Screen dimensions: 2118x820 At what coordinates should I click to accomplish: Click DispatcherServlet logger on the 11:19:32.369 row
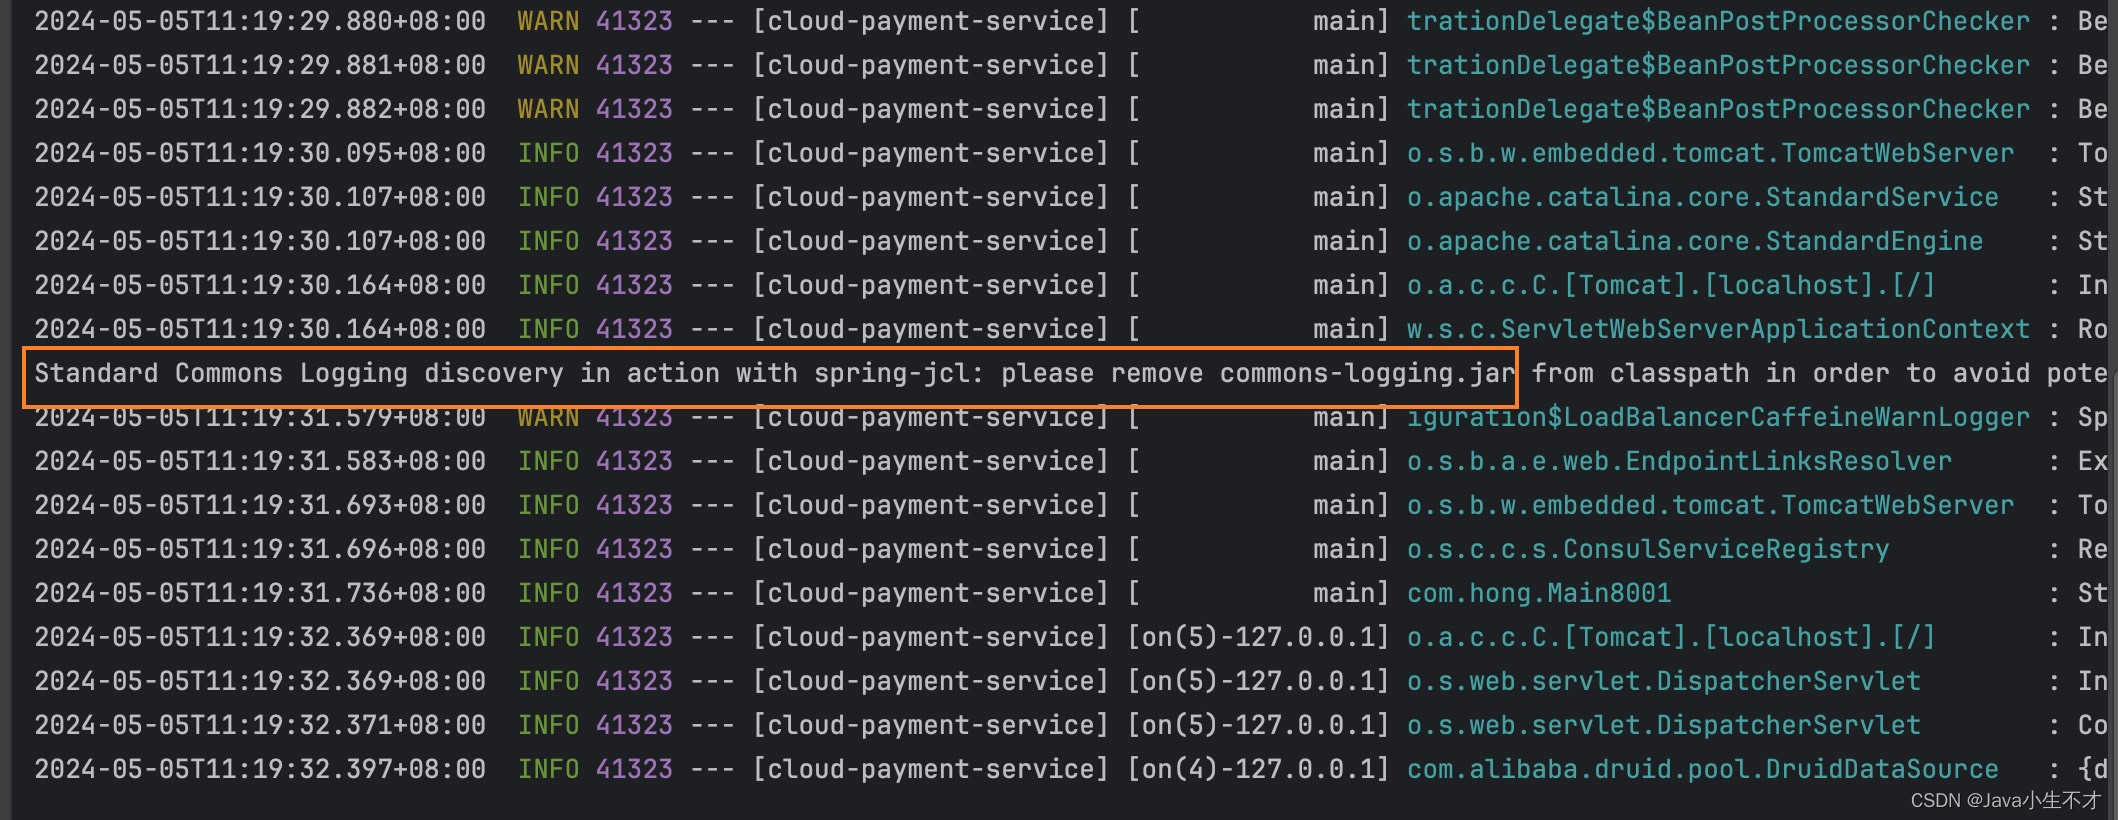coord(1664,681)
